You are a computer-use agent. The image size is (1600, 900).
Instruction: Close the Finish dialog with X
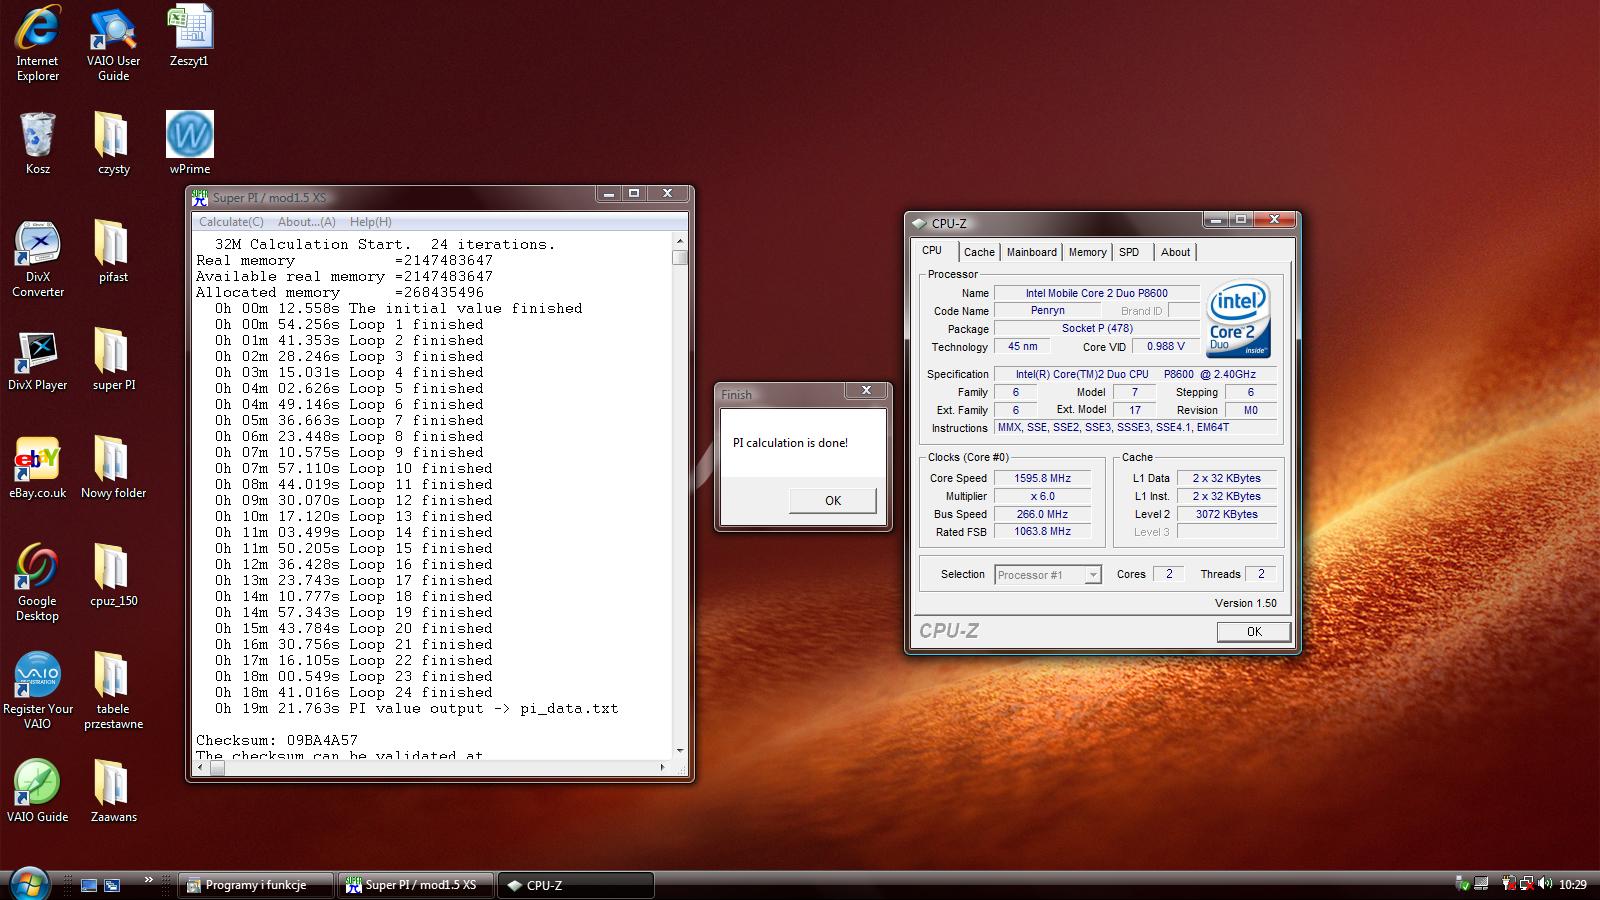click(x=866, y=390)
